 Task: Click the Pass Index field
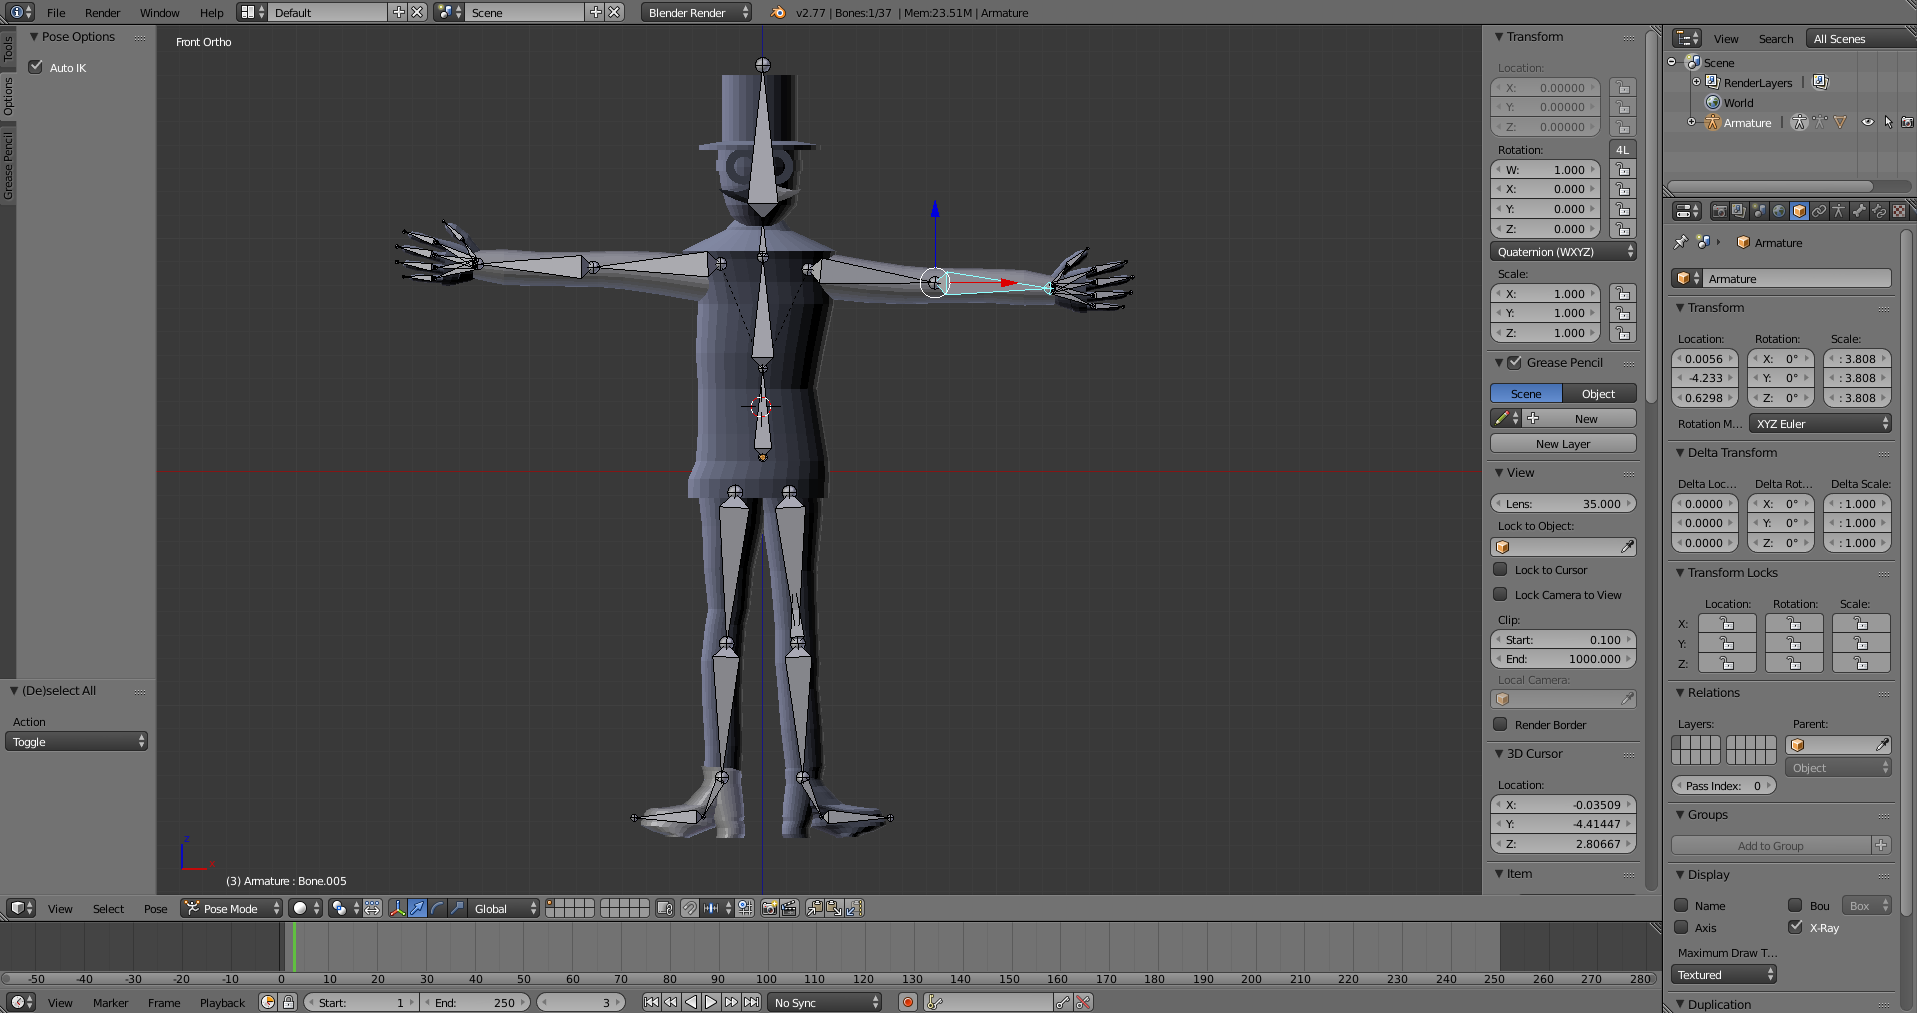click(x=1723, y=785)
